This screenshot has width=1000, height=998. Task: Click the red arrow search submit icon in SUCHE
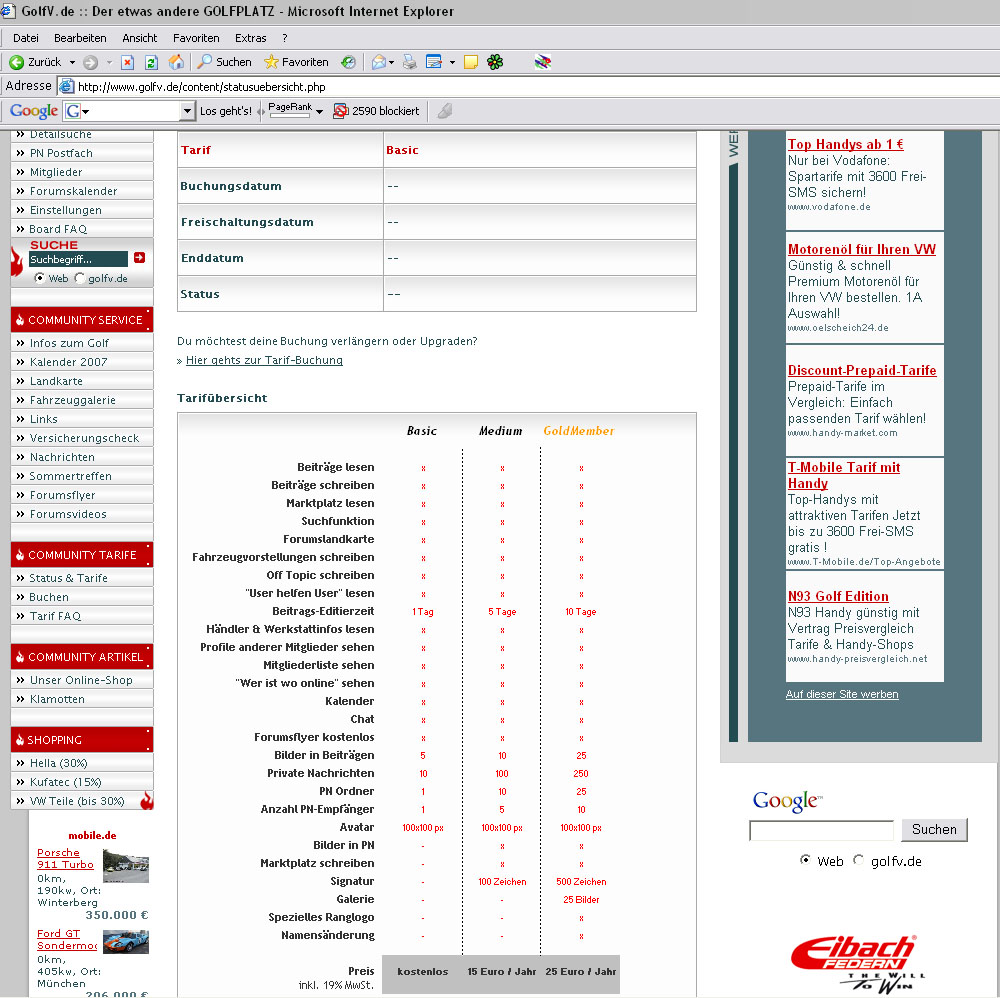[x=140, y=258]
